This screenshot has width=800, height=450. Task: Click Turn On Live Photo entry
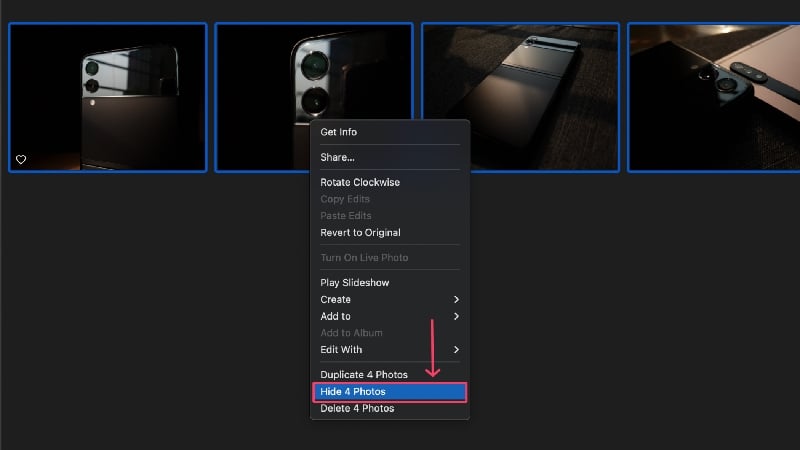pyautogui.click(x=390, y=258)
